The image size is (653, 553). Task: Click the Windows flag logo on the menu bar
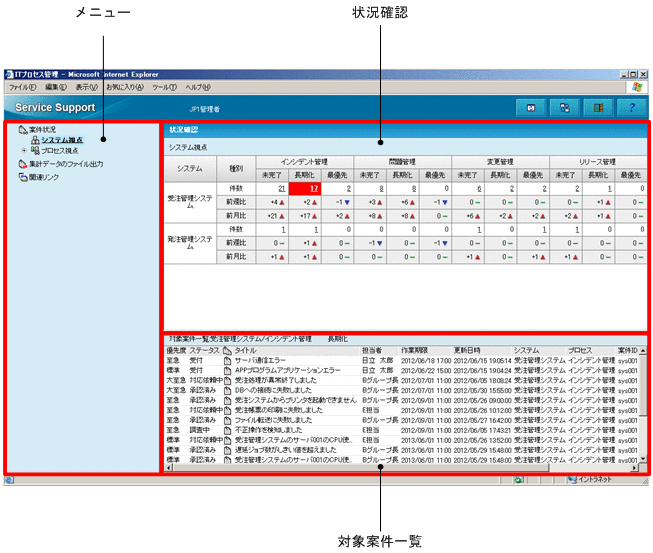coord(637,87)
